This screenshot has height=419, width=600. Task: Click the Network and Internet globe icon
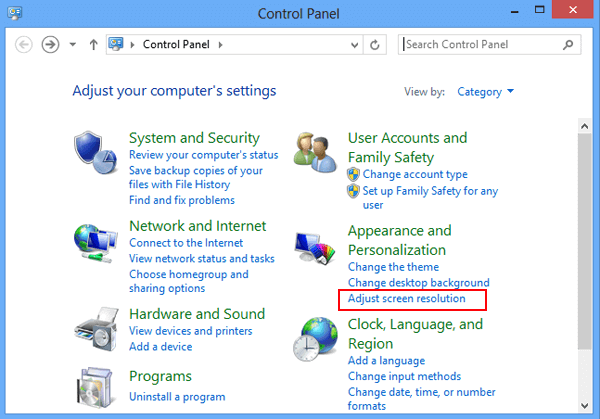(94, 240)
